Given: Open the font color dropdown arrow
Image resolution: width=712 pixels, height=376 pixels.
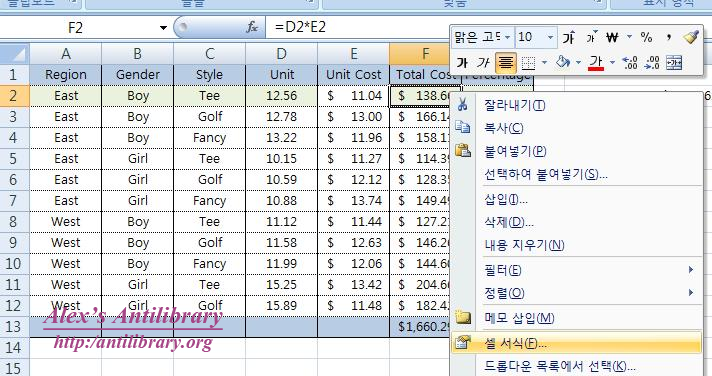Looking at the screenshot, I should [612, 63].
